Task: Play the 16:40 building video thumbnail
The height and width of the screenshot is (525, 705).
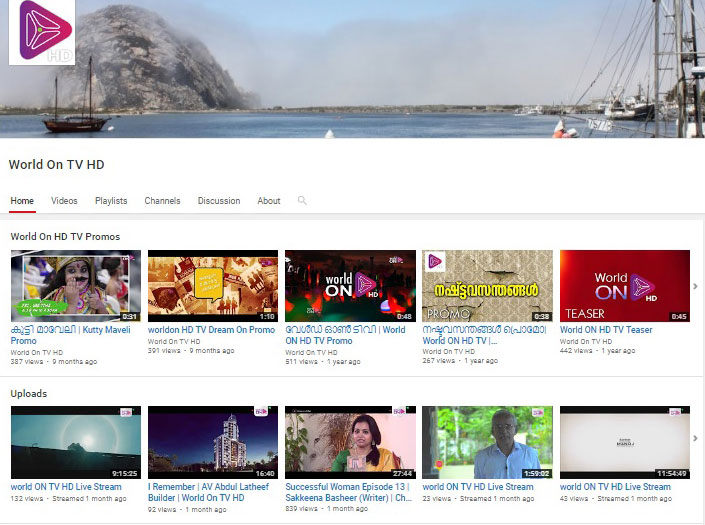Action: coord(213,442)
